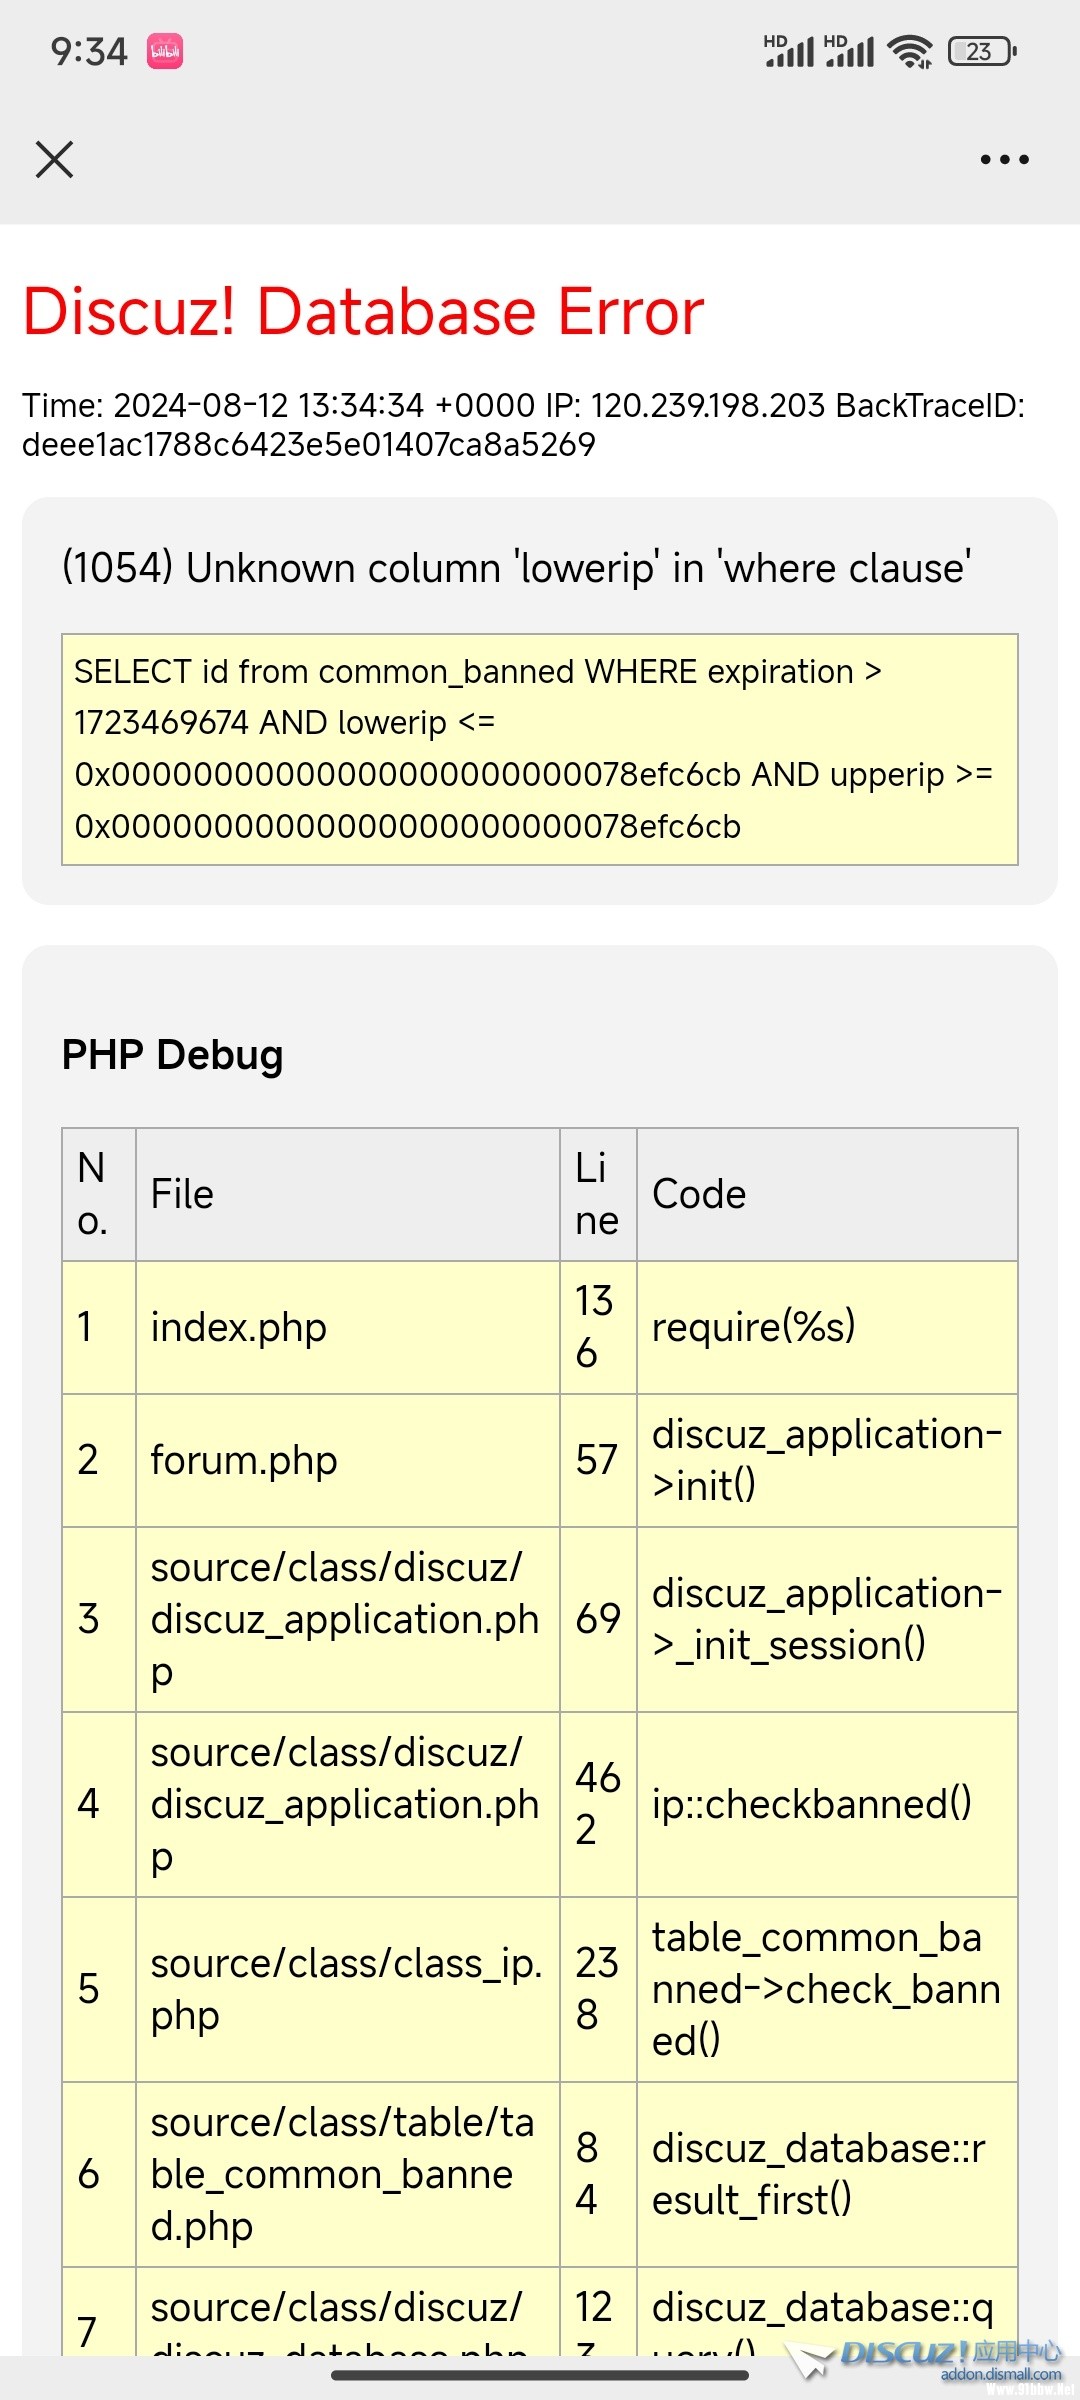Tap the first HD signal strength icon
Screen dimensions: 1080x2400
pos(789,51)
